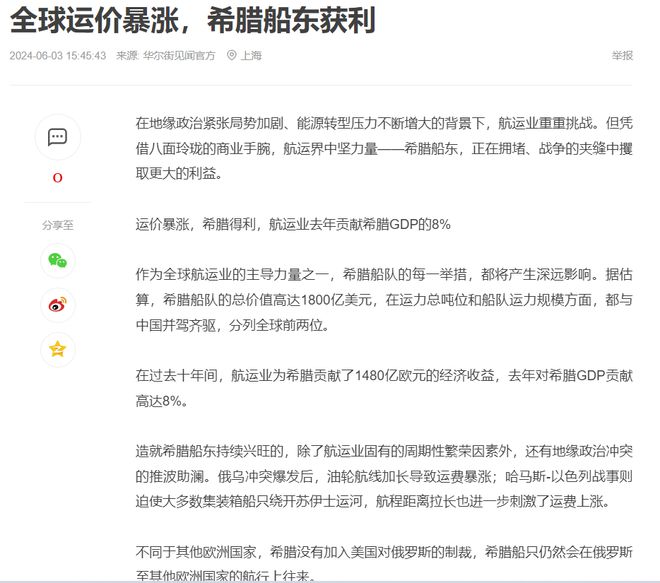Click the 举报 report link
The height and width of the screenshot is (583, 660).
coord(622,56)
